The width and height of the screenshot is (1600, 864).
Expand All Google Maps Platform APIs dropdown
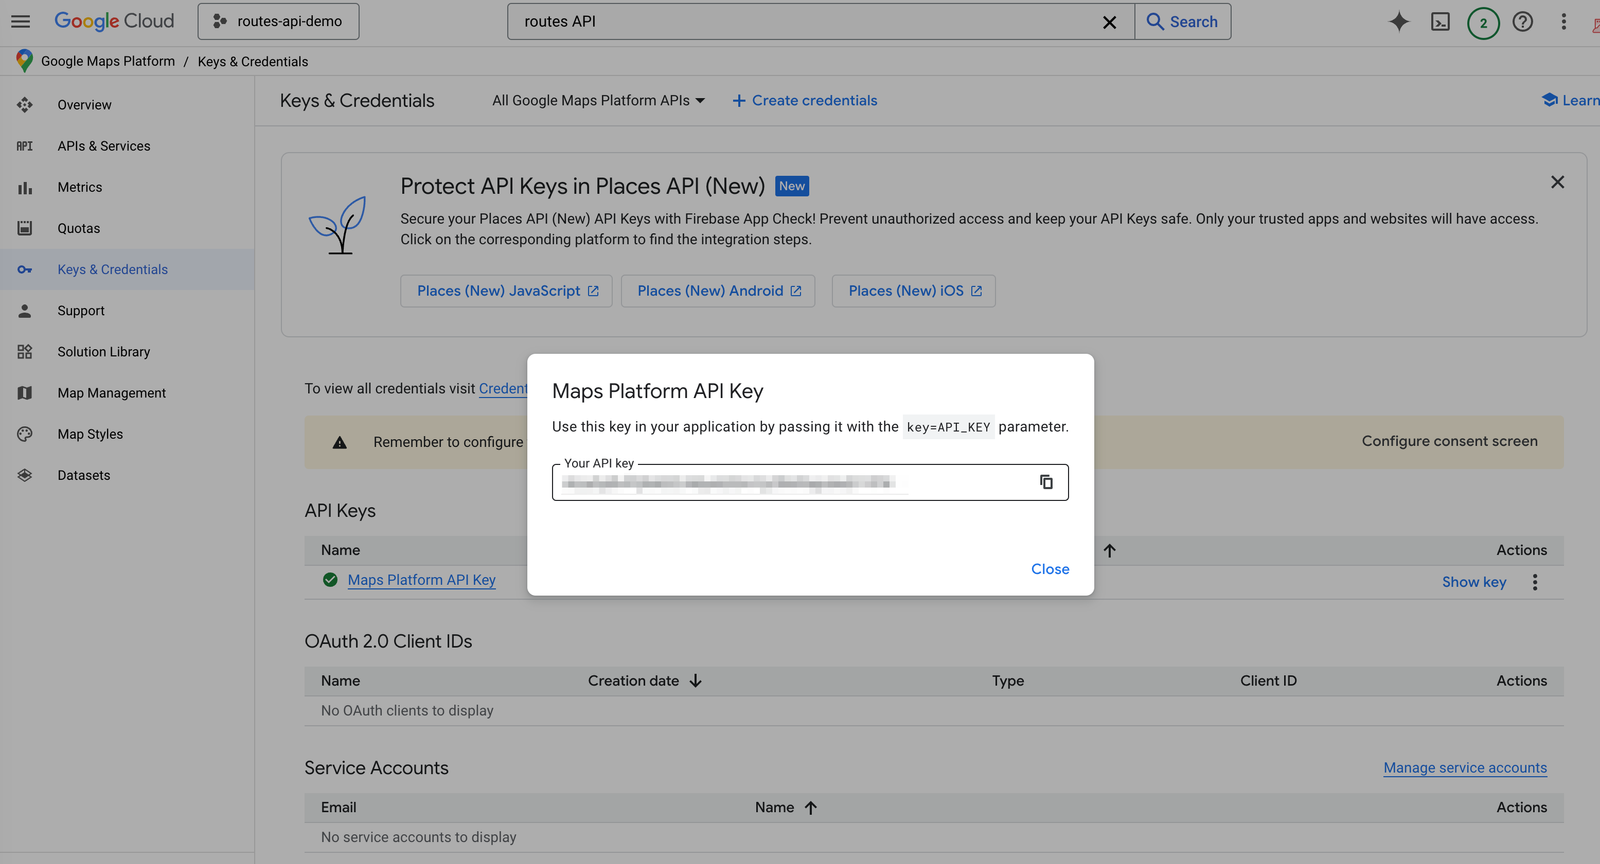click(598, 101)
